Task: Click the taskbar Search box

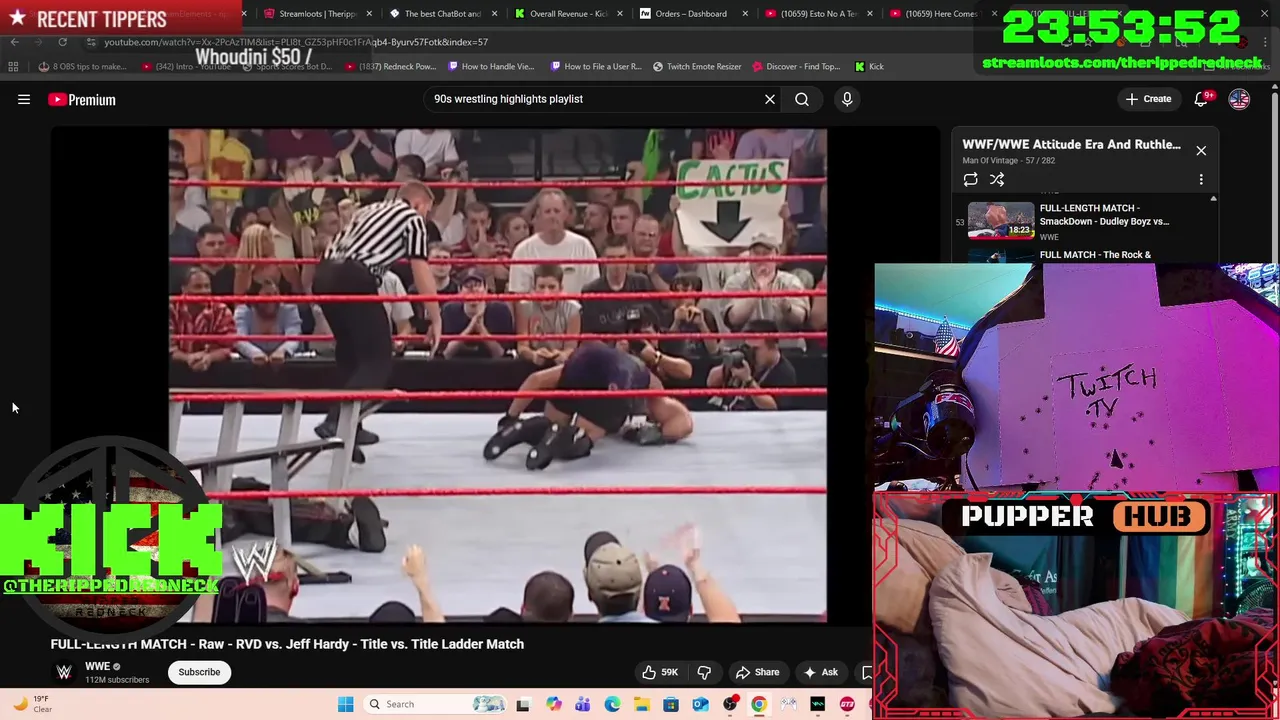Action: pos(435,704)
